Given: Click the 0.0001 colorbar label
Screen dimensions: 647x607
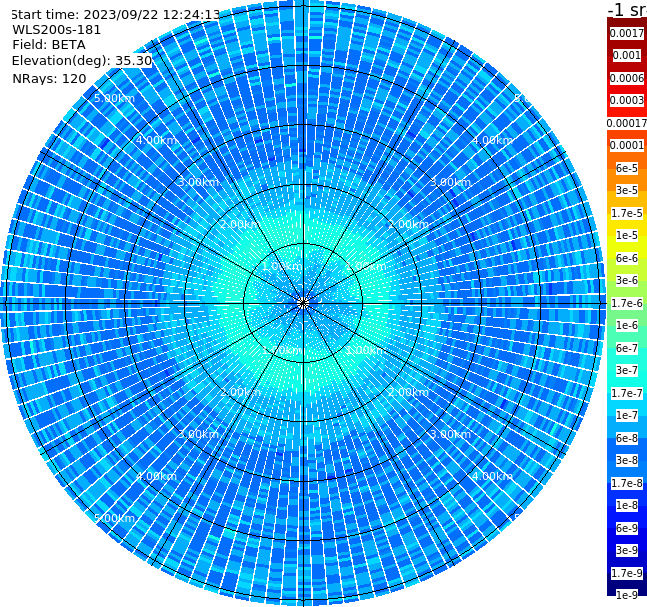Looking at the screenshot, I should (627, 145).
